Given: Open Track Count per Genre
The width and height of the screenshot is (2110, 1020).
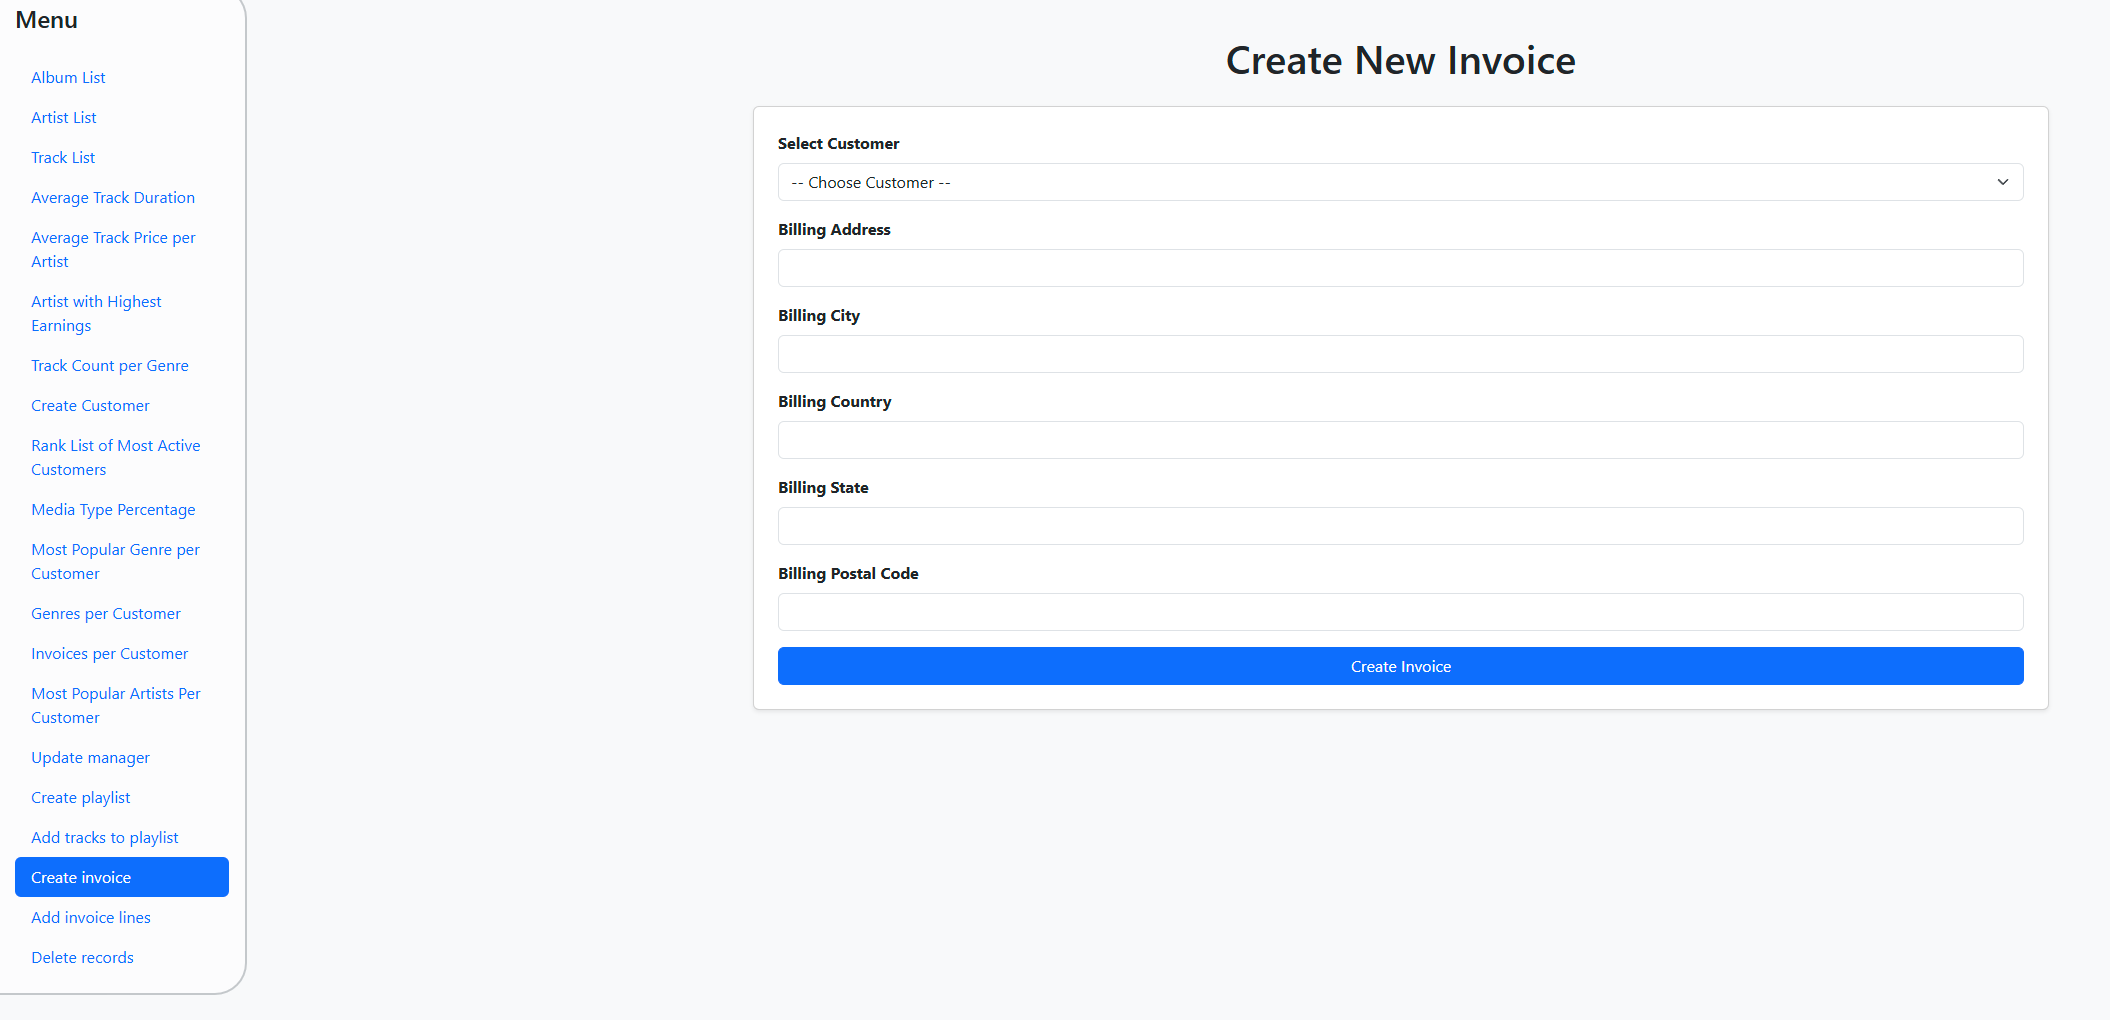Looking at the screenshot, I should tap(110, 366).
